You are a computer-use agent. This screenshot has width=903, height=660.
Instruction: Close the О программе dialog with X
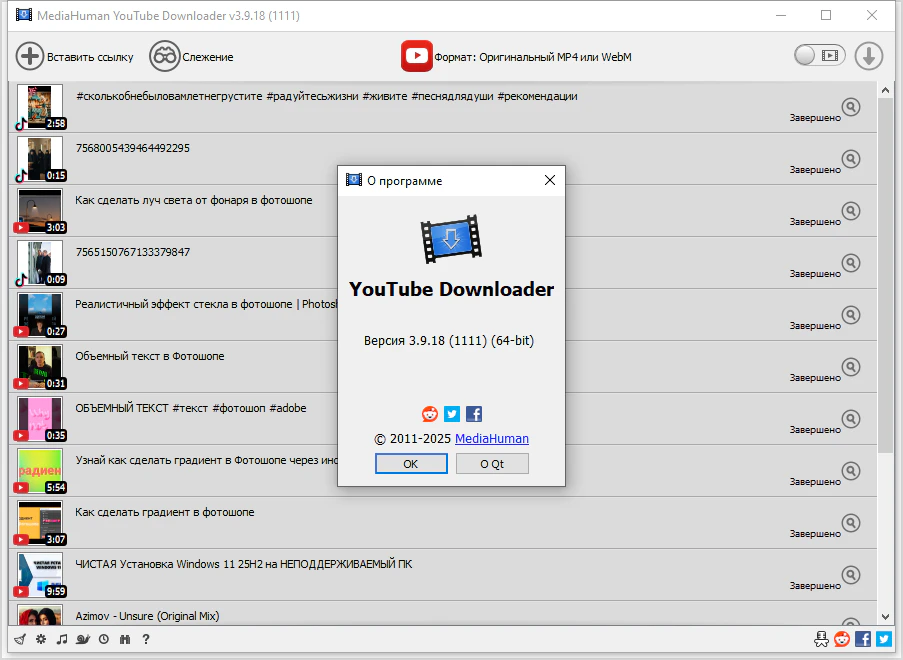point(549,181)
